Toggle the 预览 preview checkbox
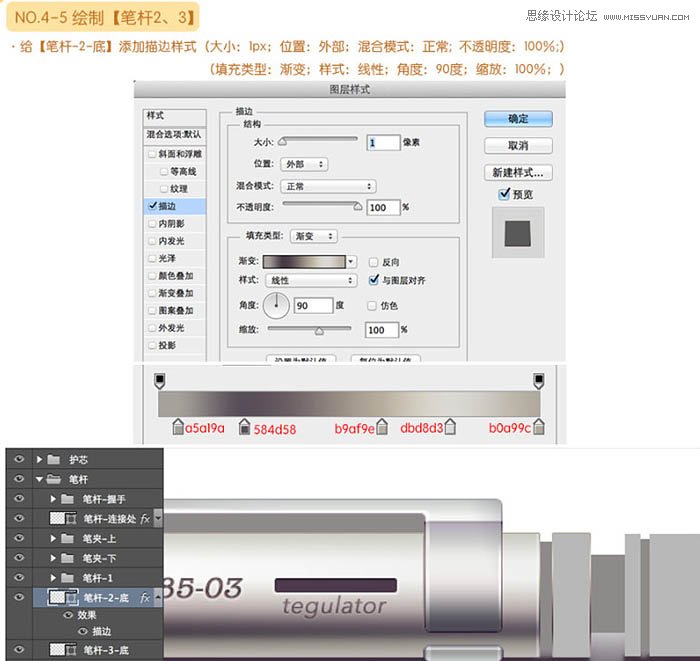 tap(504, 194)
